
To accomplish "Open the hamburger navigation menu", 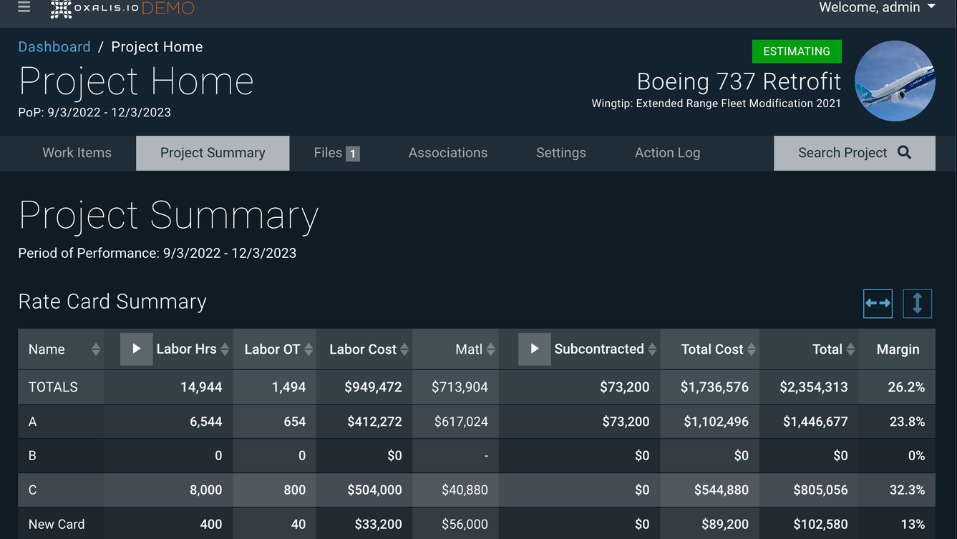I will click(24, 7).
